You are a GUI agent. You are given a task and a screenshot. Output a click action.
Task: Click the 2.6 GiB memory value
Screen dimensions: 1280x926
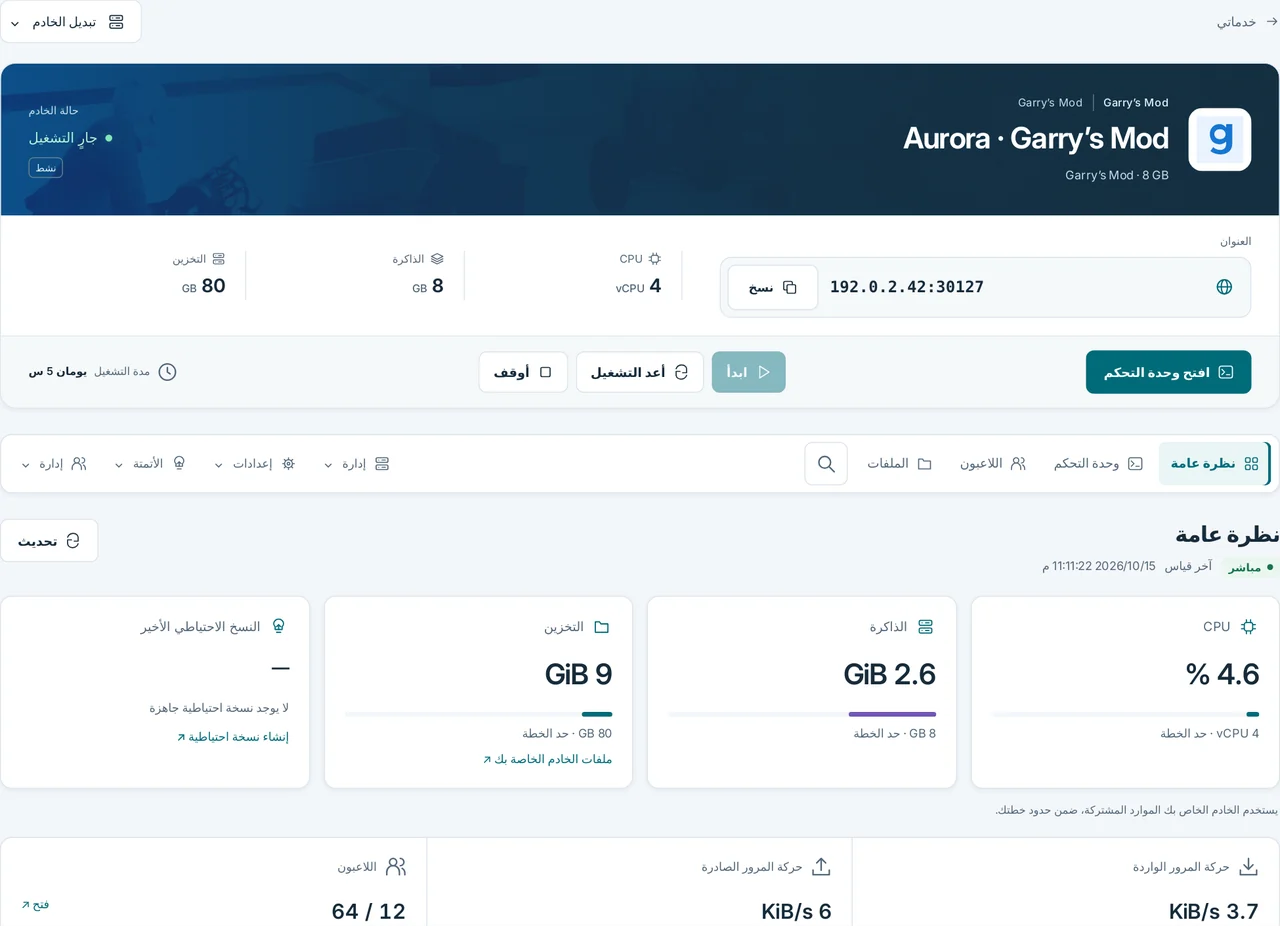pyautogui.click(x=890, y=674)
